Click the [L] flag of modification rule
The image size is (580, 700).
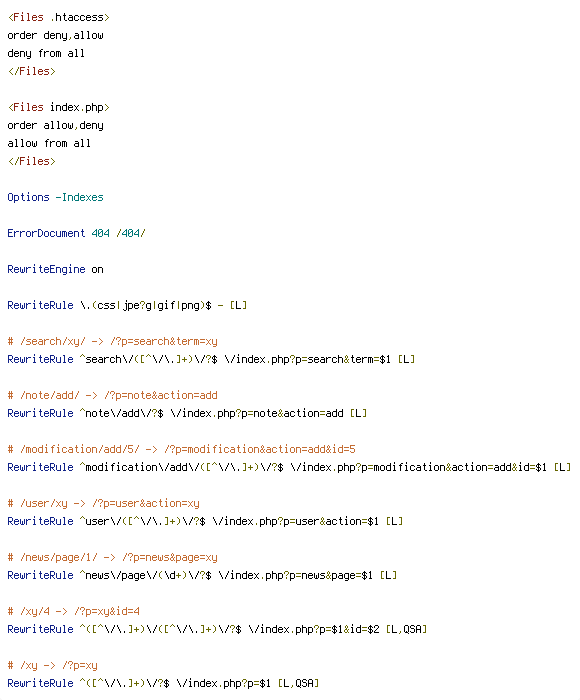(x=563, y=467)
